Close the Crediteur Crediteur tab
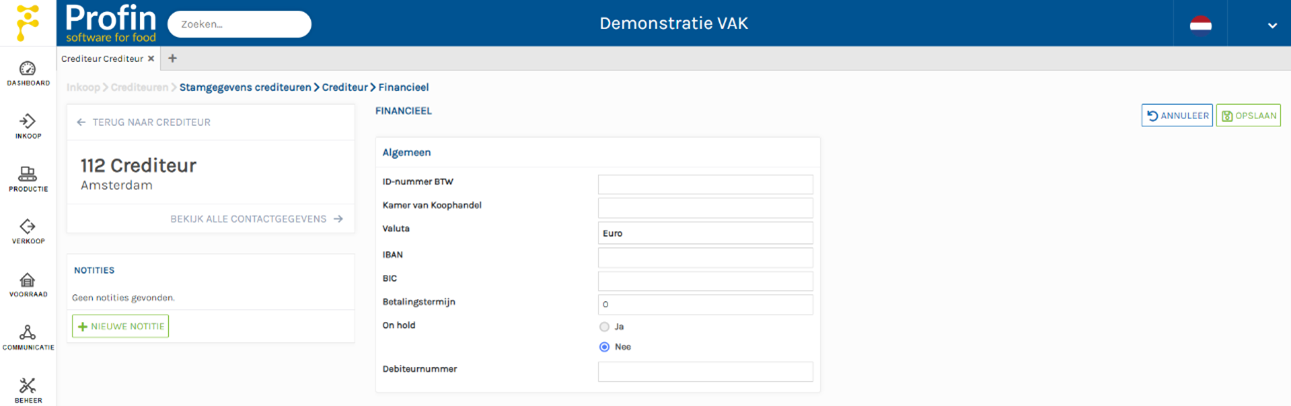 click(x=151, y=59)
